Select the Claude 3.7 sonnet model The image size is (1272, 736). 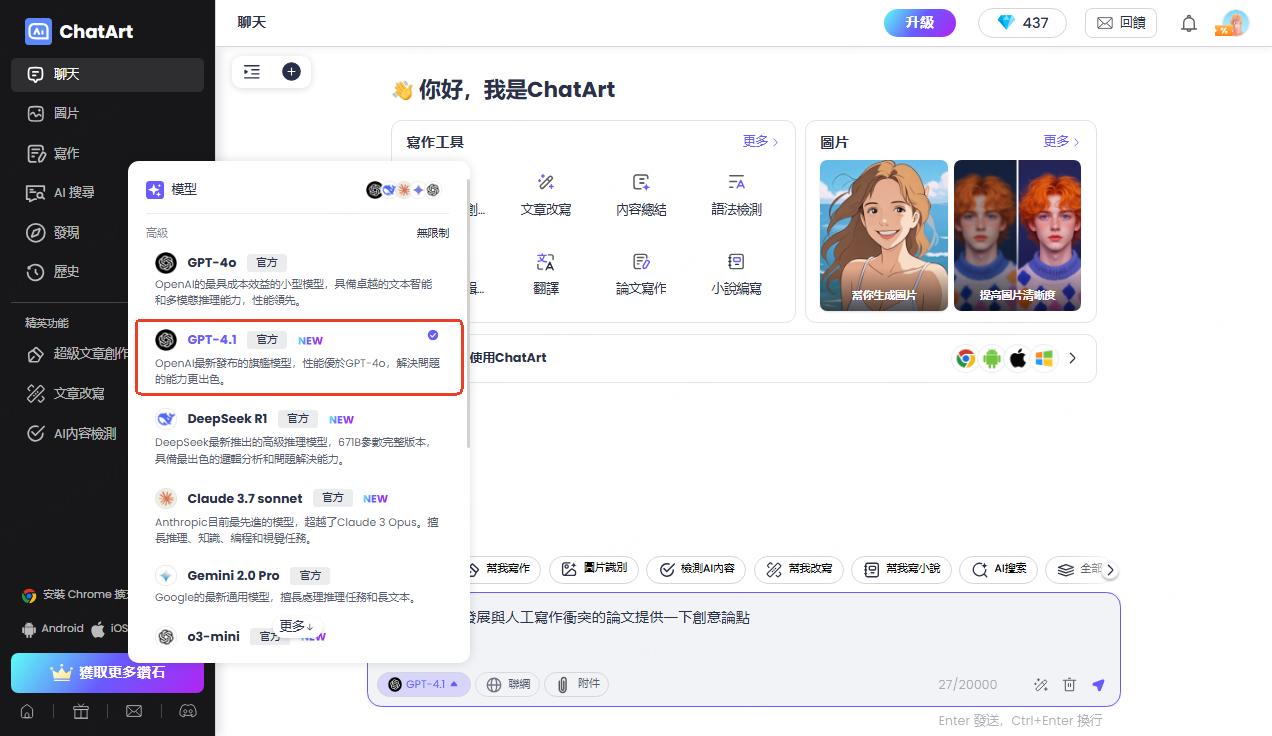coord(299,516)
